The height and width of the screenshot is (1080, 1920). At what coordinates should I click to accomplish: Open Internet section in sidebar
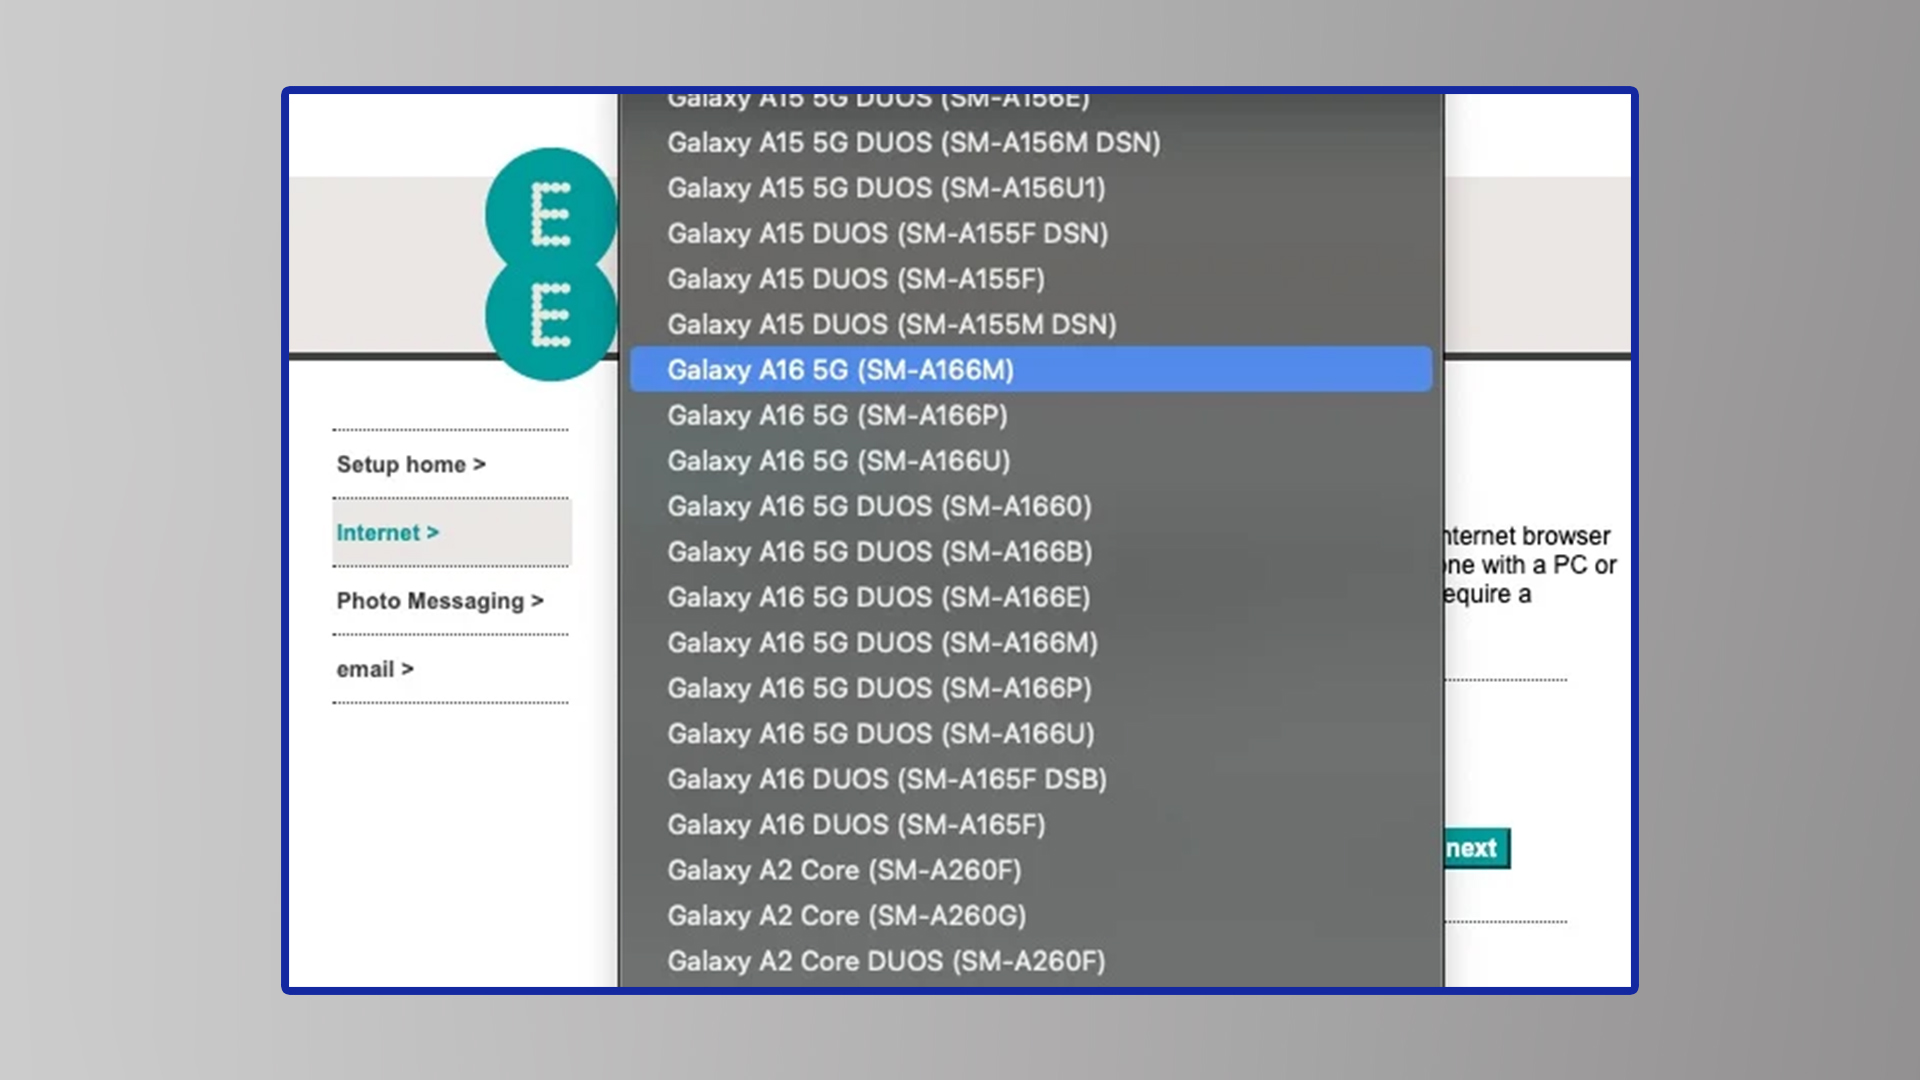388,533
